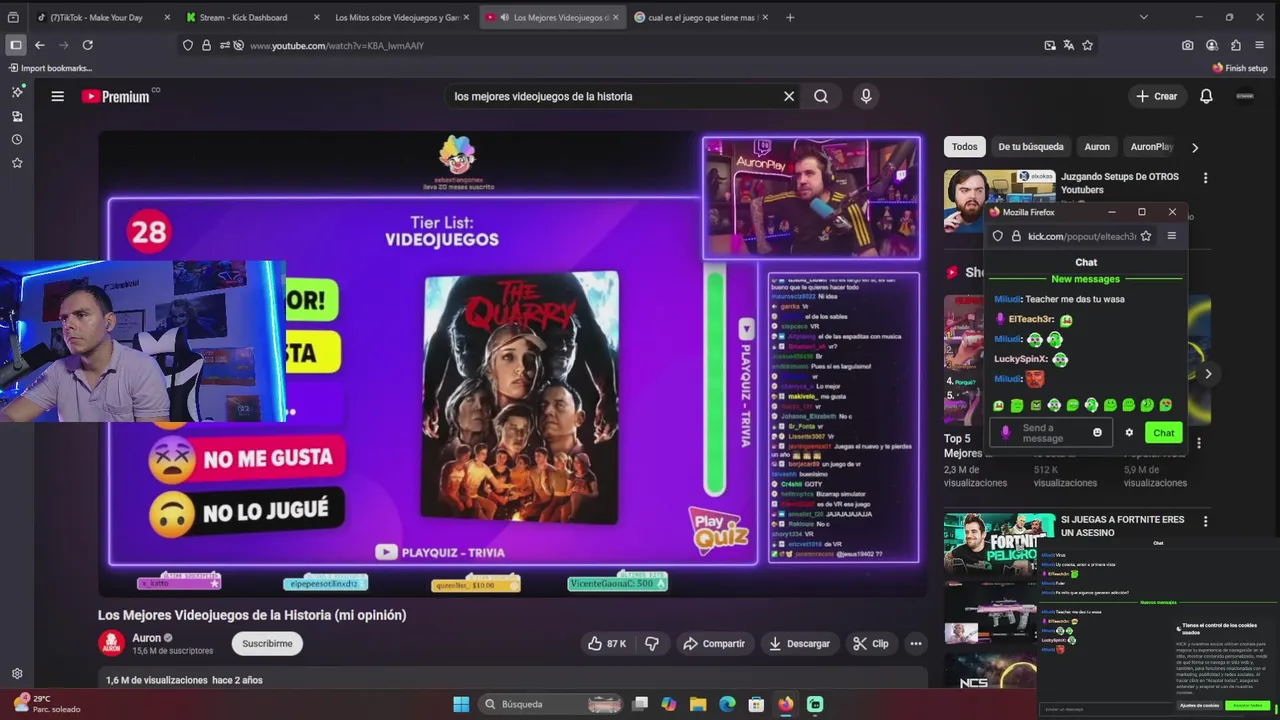The width and height of the screenshot is (1280, 720).
Task: Open File Explorer from the taskbar
Action: (698, 704)
